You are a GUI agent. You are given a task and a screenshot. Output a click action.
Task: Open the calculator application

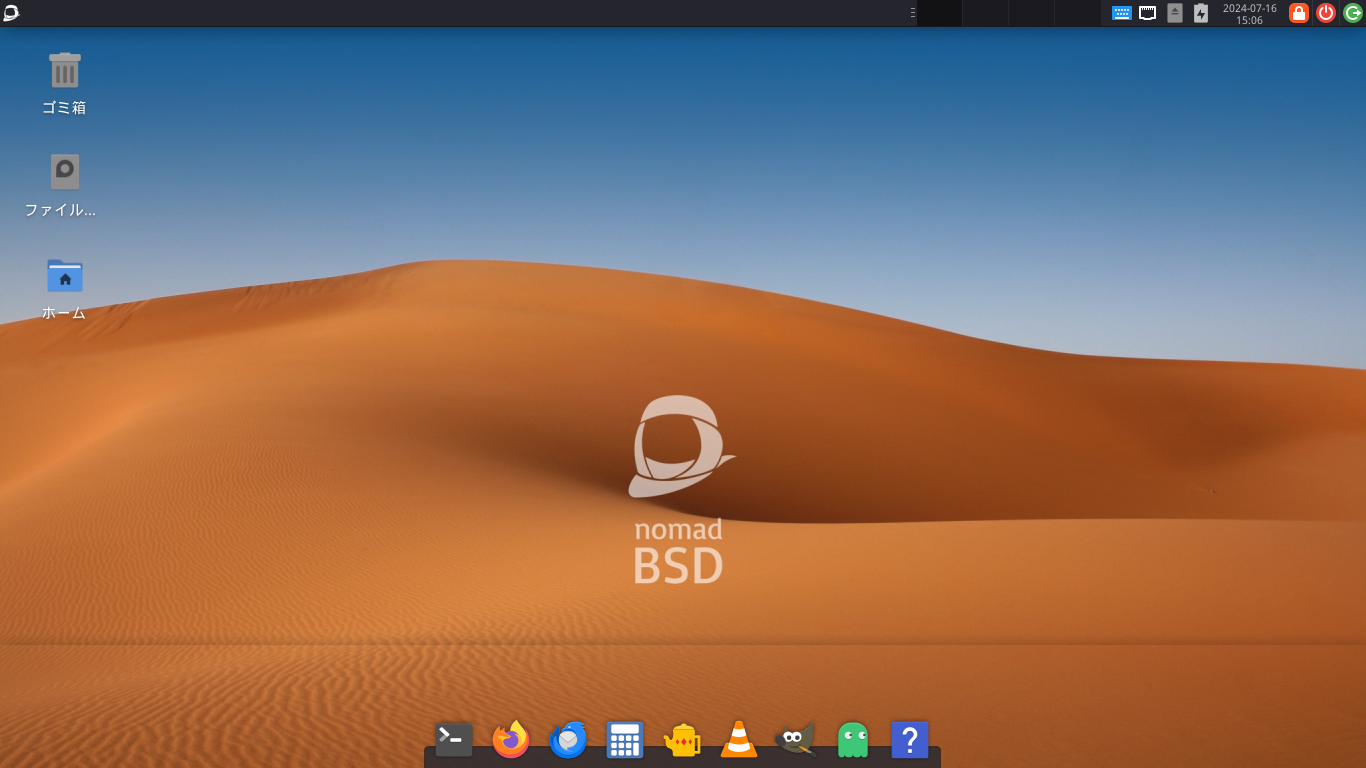coord(624,740)
